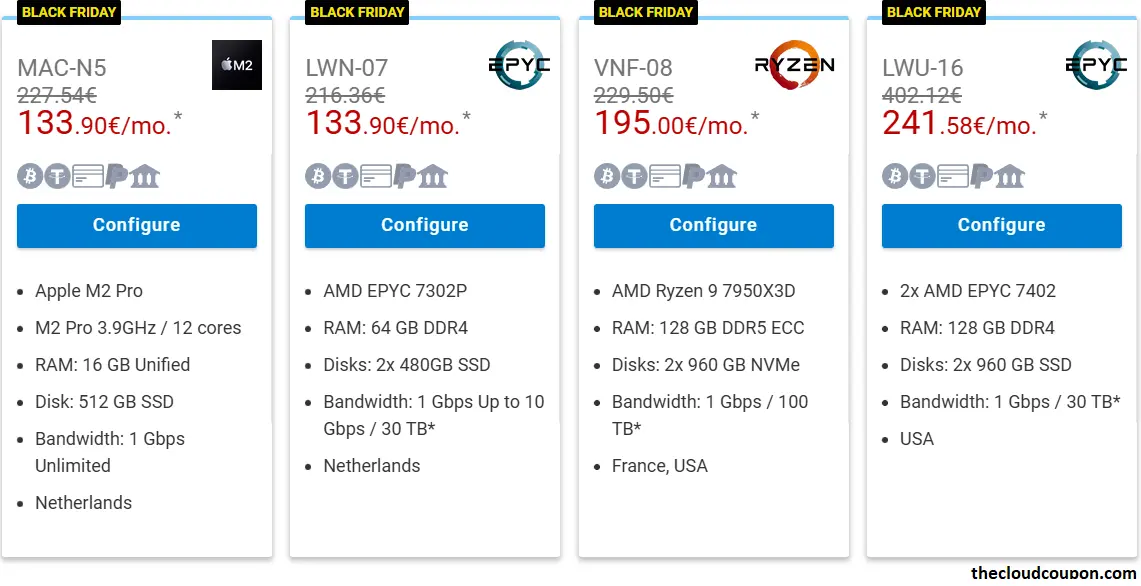Open the Configure page for LWN-07
1141x586 pixels.
pos(424,226)
